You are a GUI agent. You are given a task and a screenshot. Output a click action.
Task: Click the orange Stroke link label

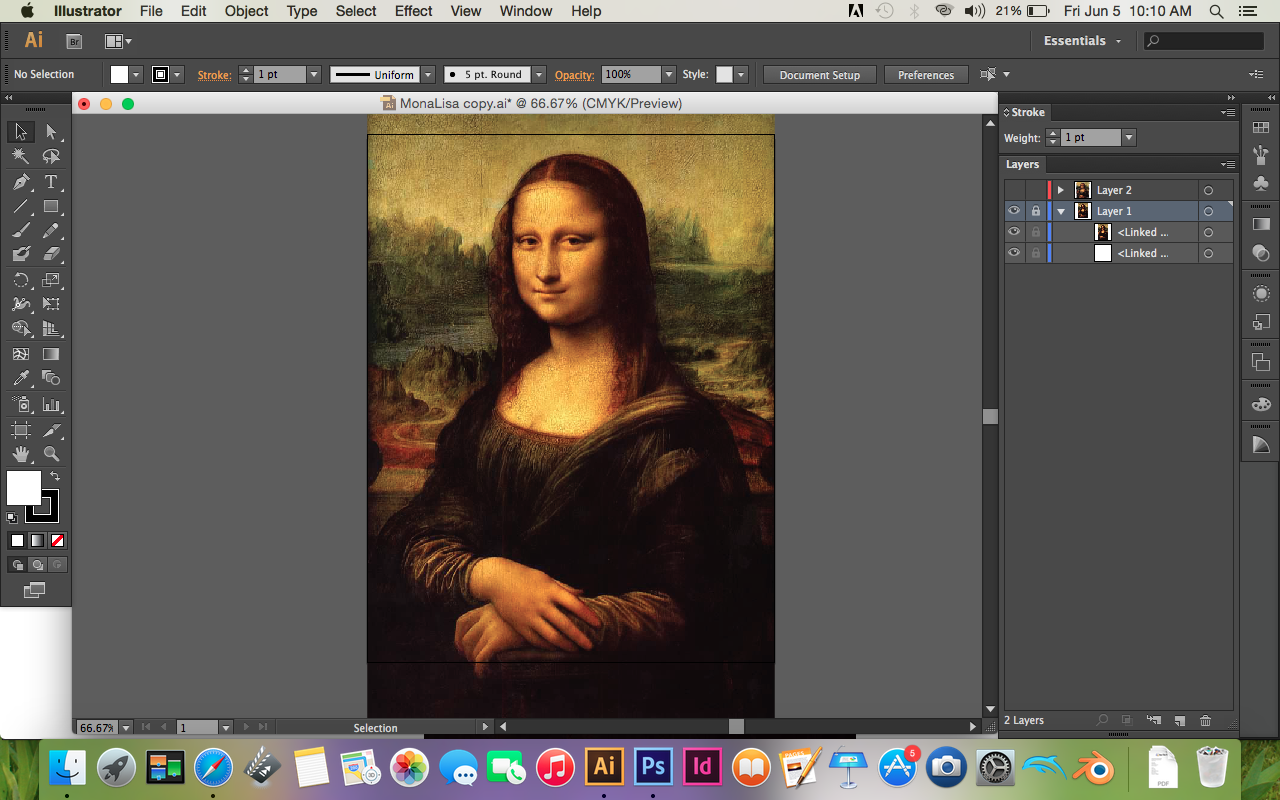214,75
